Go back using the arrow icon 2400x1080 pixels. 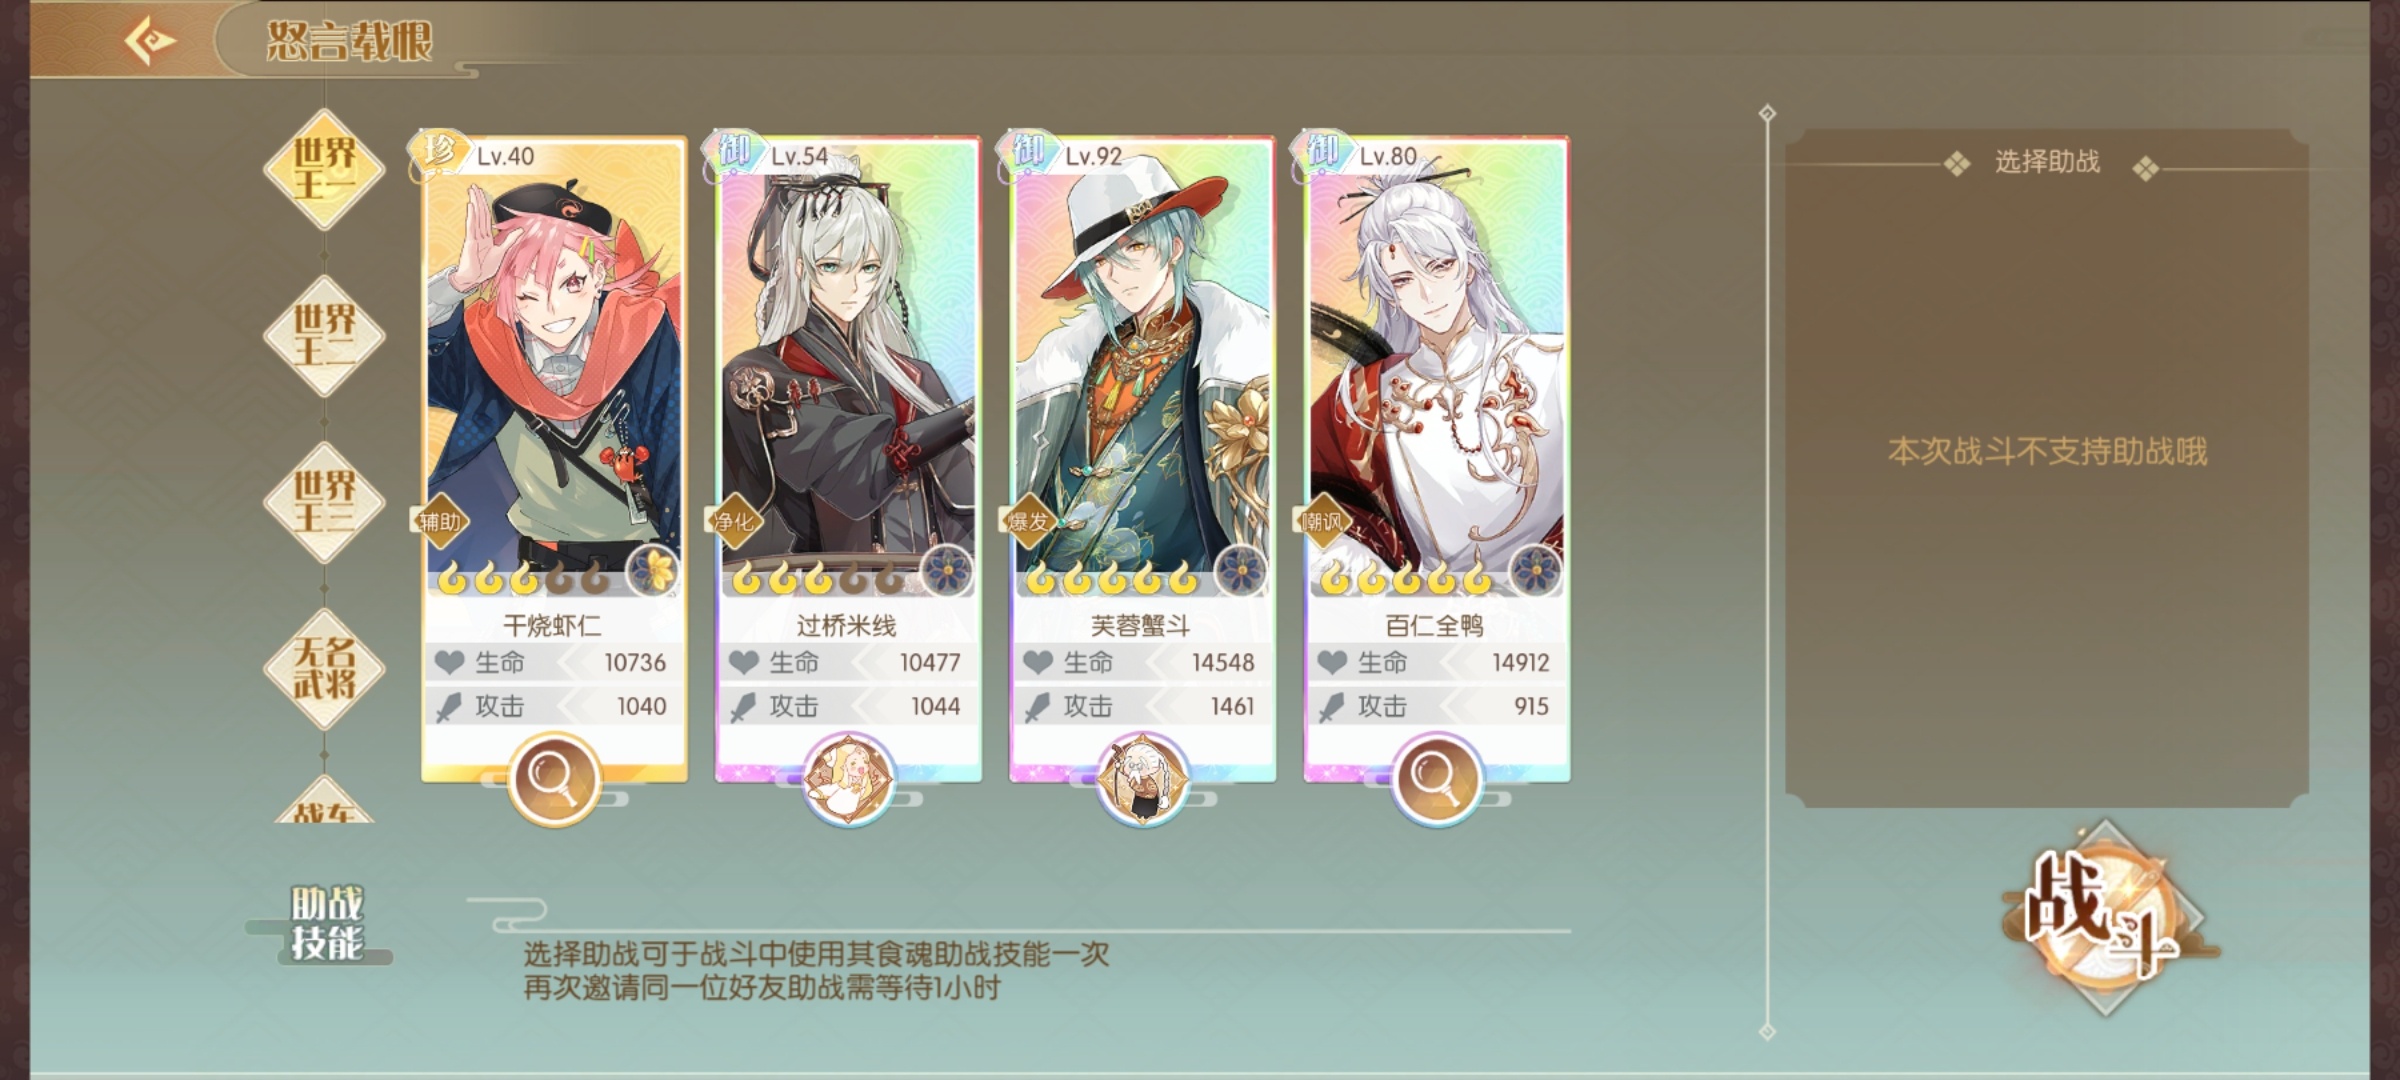click(x=150, y=40)
